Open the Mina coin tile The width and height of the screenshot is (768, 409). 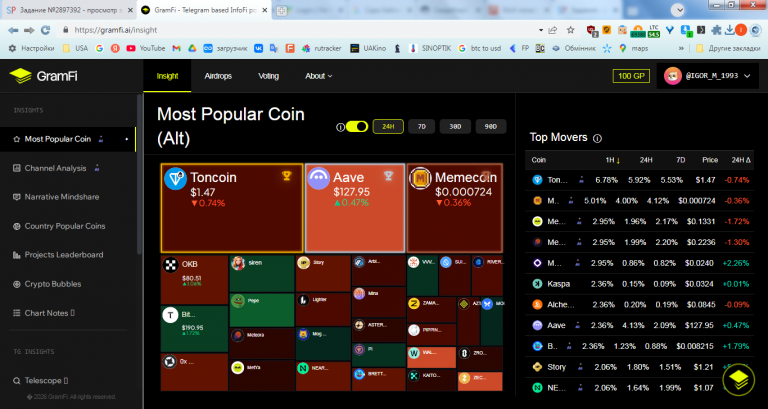coord(379,302)
